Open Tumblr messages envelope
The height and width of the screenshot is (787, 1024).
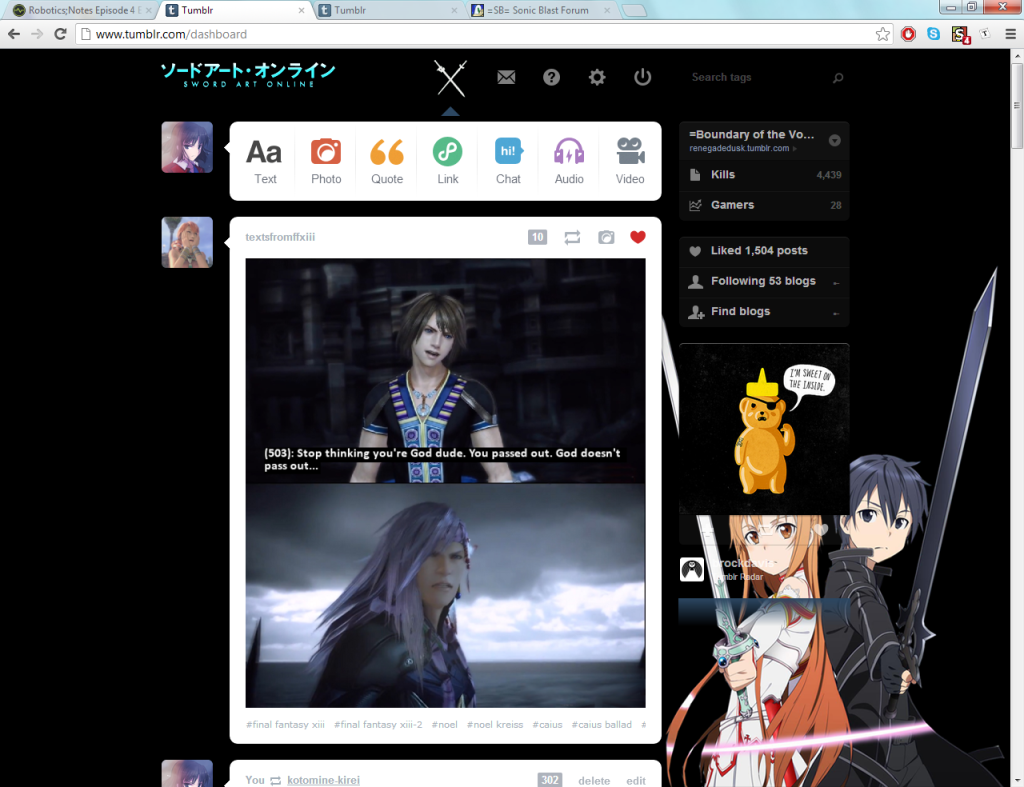506,77
